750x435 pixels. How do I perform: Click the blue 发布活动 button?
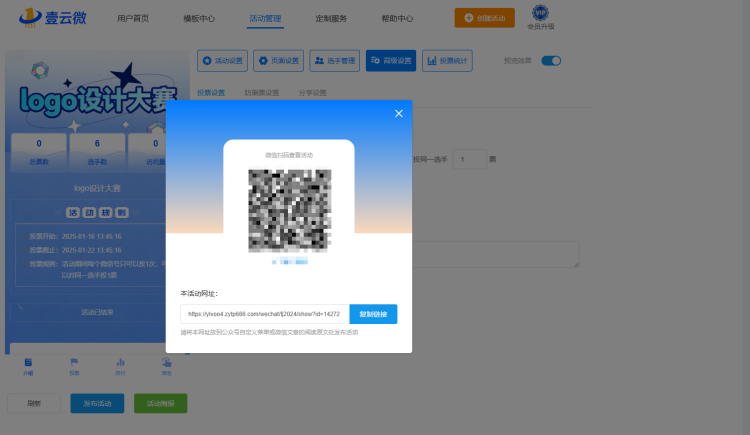97,403
